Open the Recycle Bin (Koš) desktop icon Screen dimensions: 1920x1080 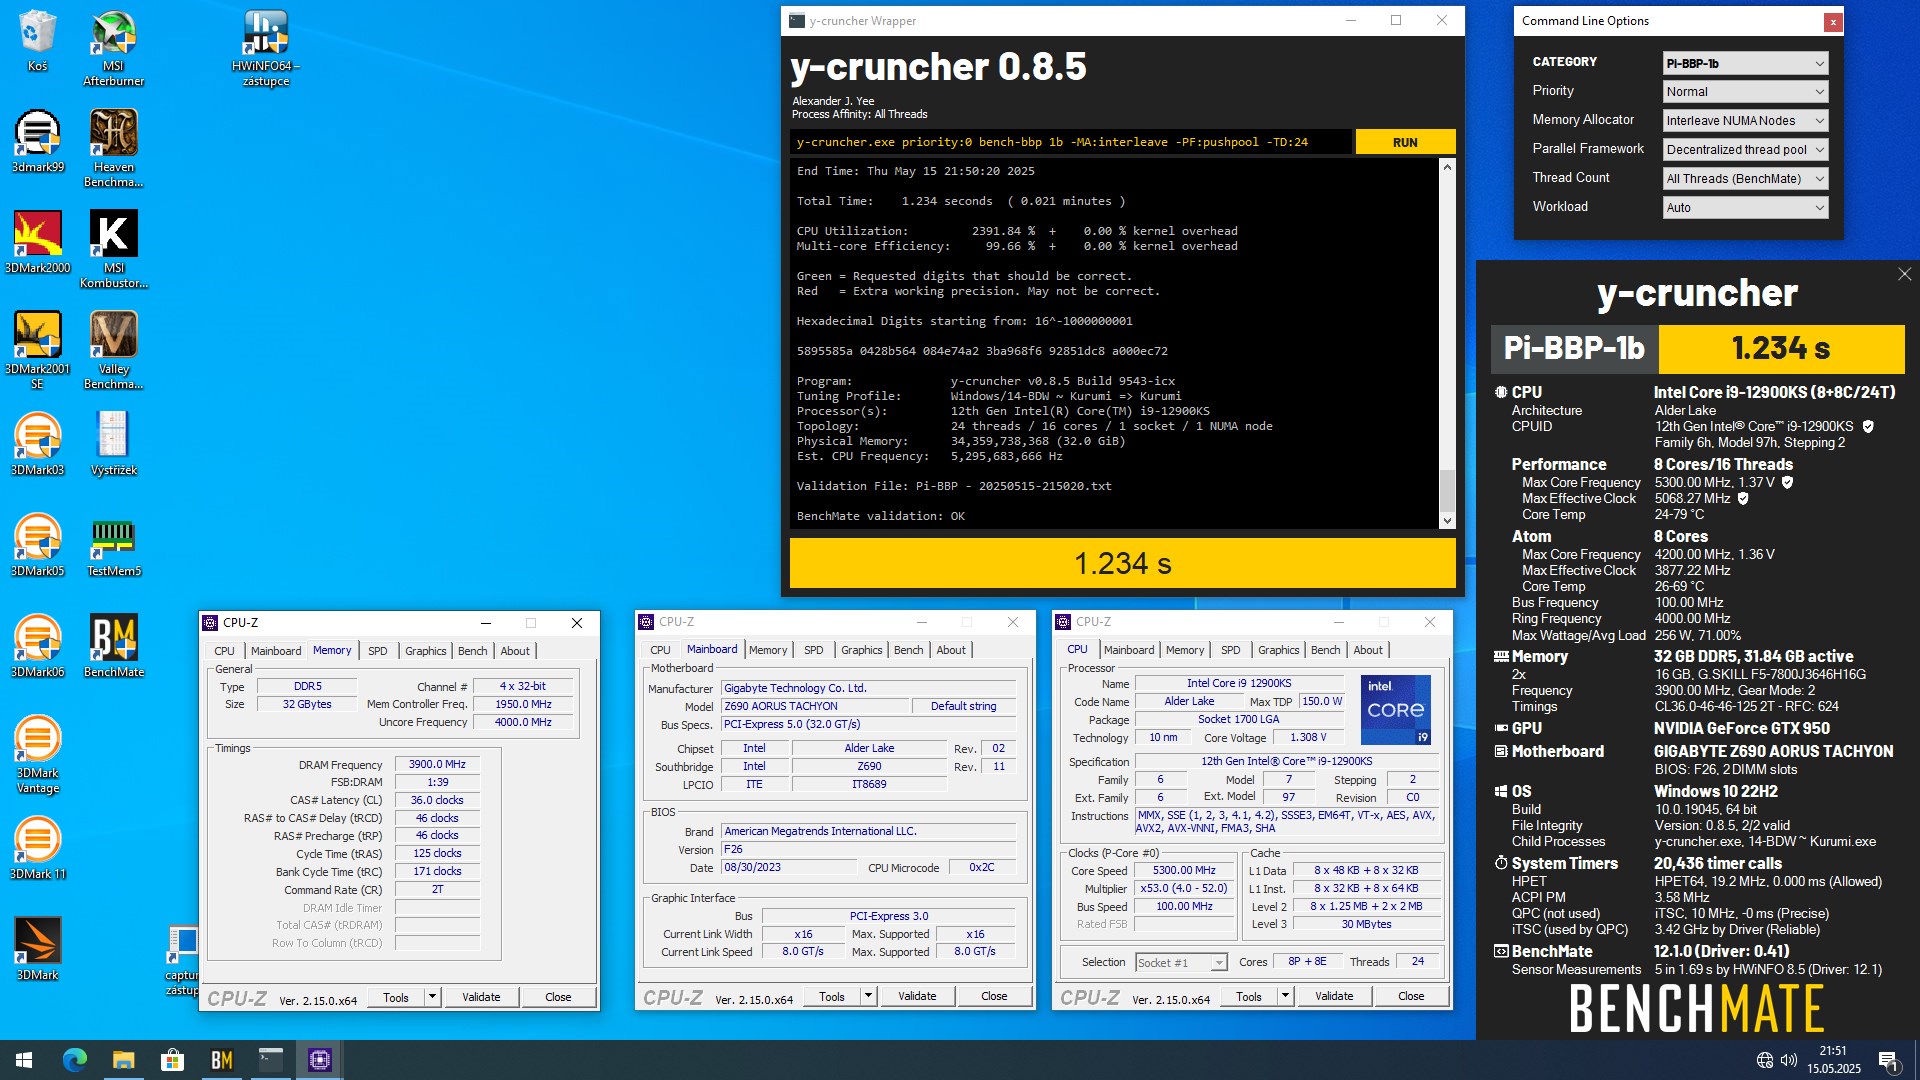coord(37,40)
